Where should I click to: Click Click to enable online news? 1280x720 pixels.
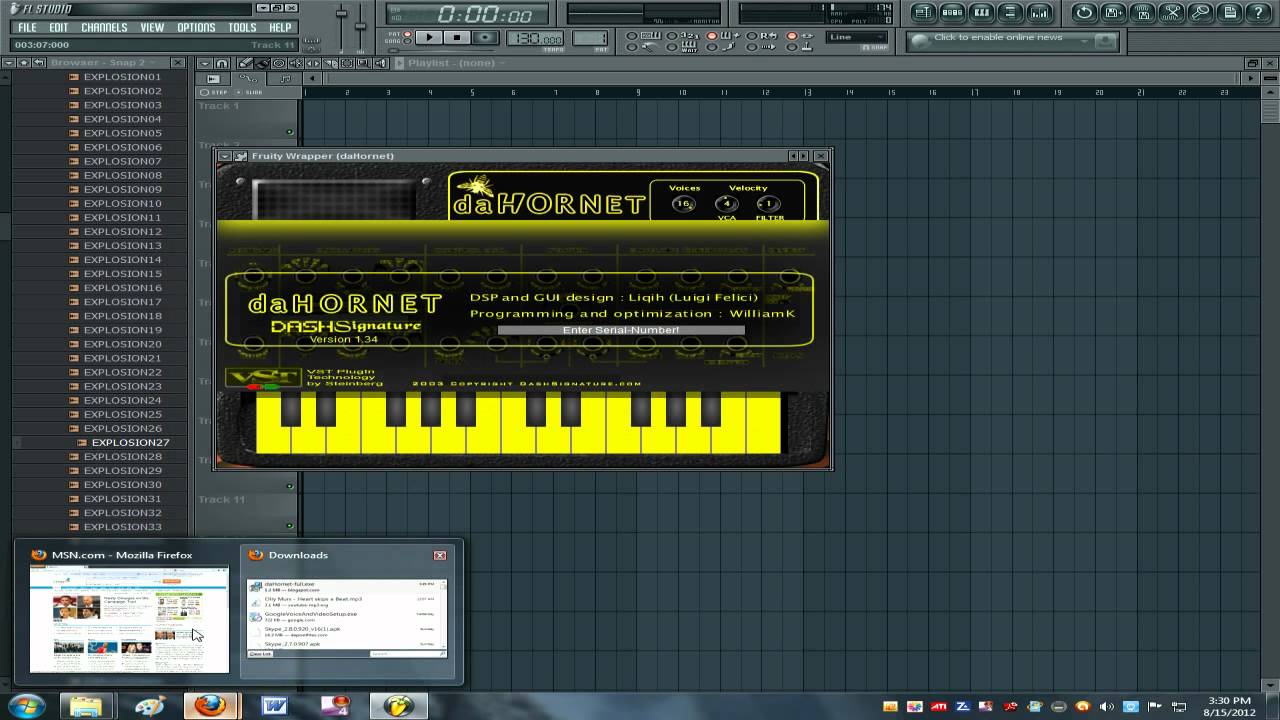tap(998, 38)
